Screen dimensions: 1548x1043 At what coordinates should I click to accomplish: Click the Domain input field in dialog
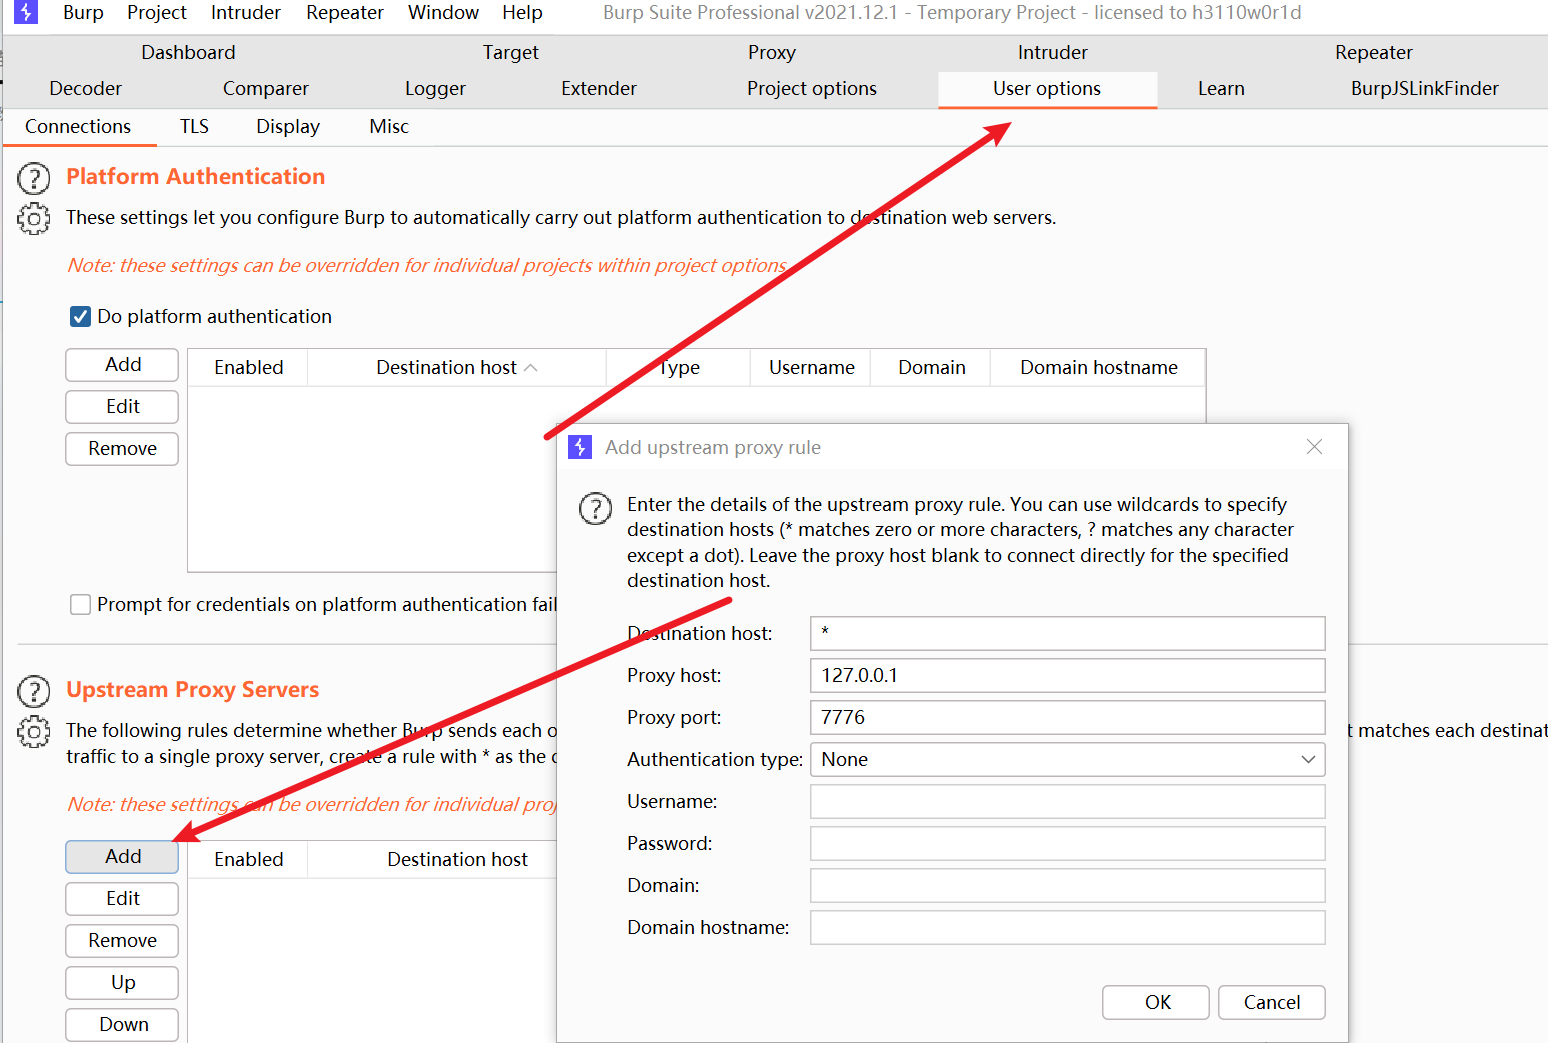click(1067, 885)
